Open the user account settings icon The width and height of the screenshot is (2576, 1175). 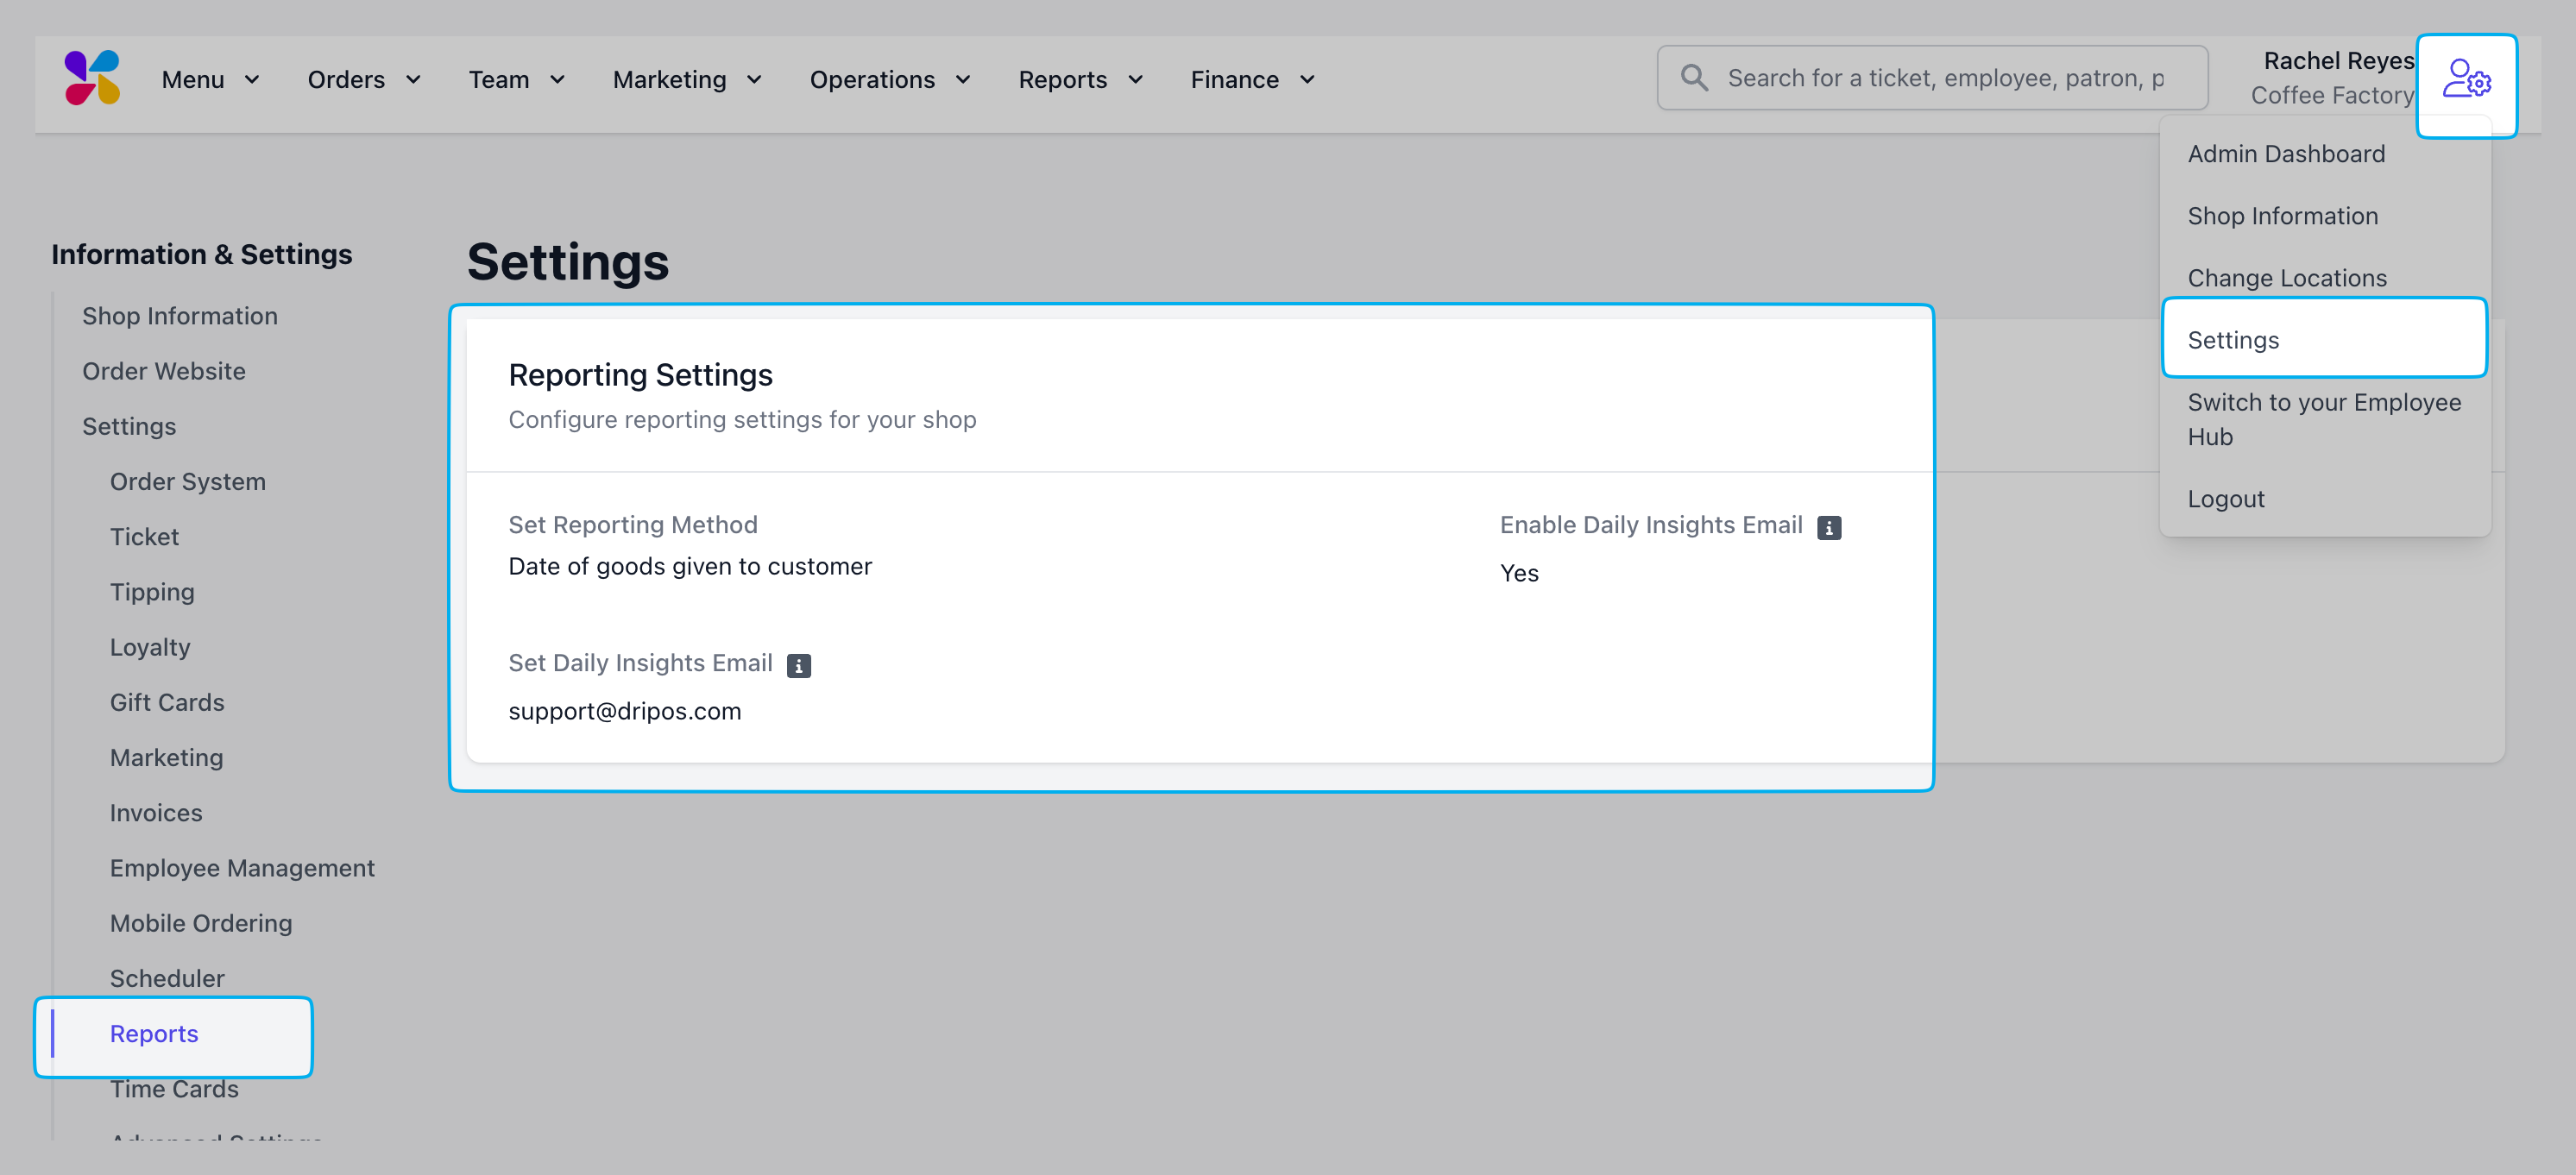(2465, 80)
